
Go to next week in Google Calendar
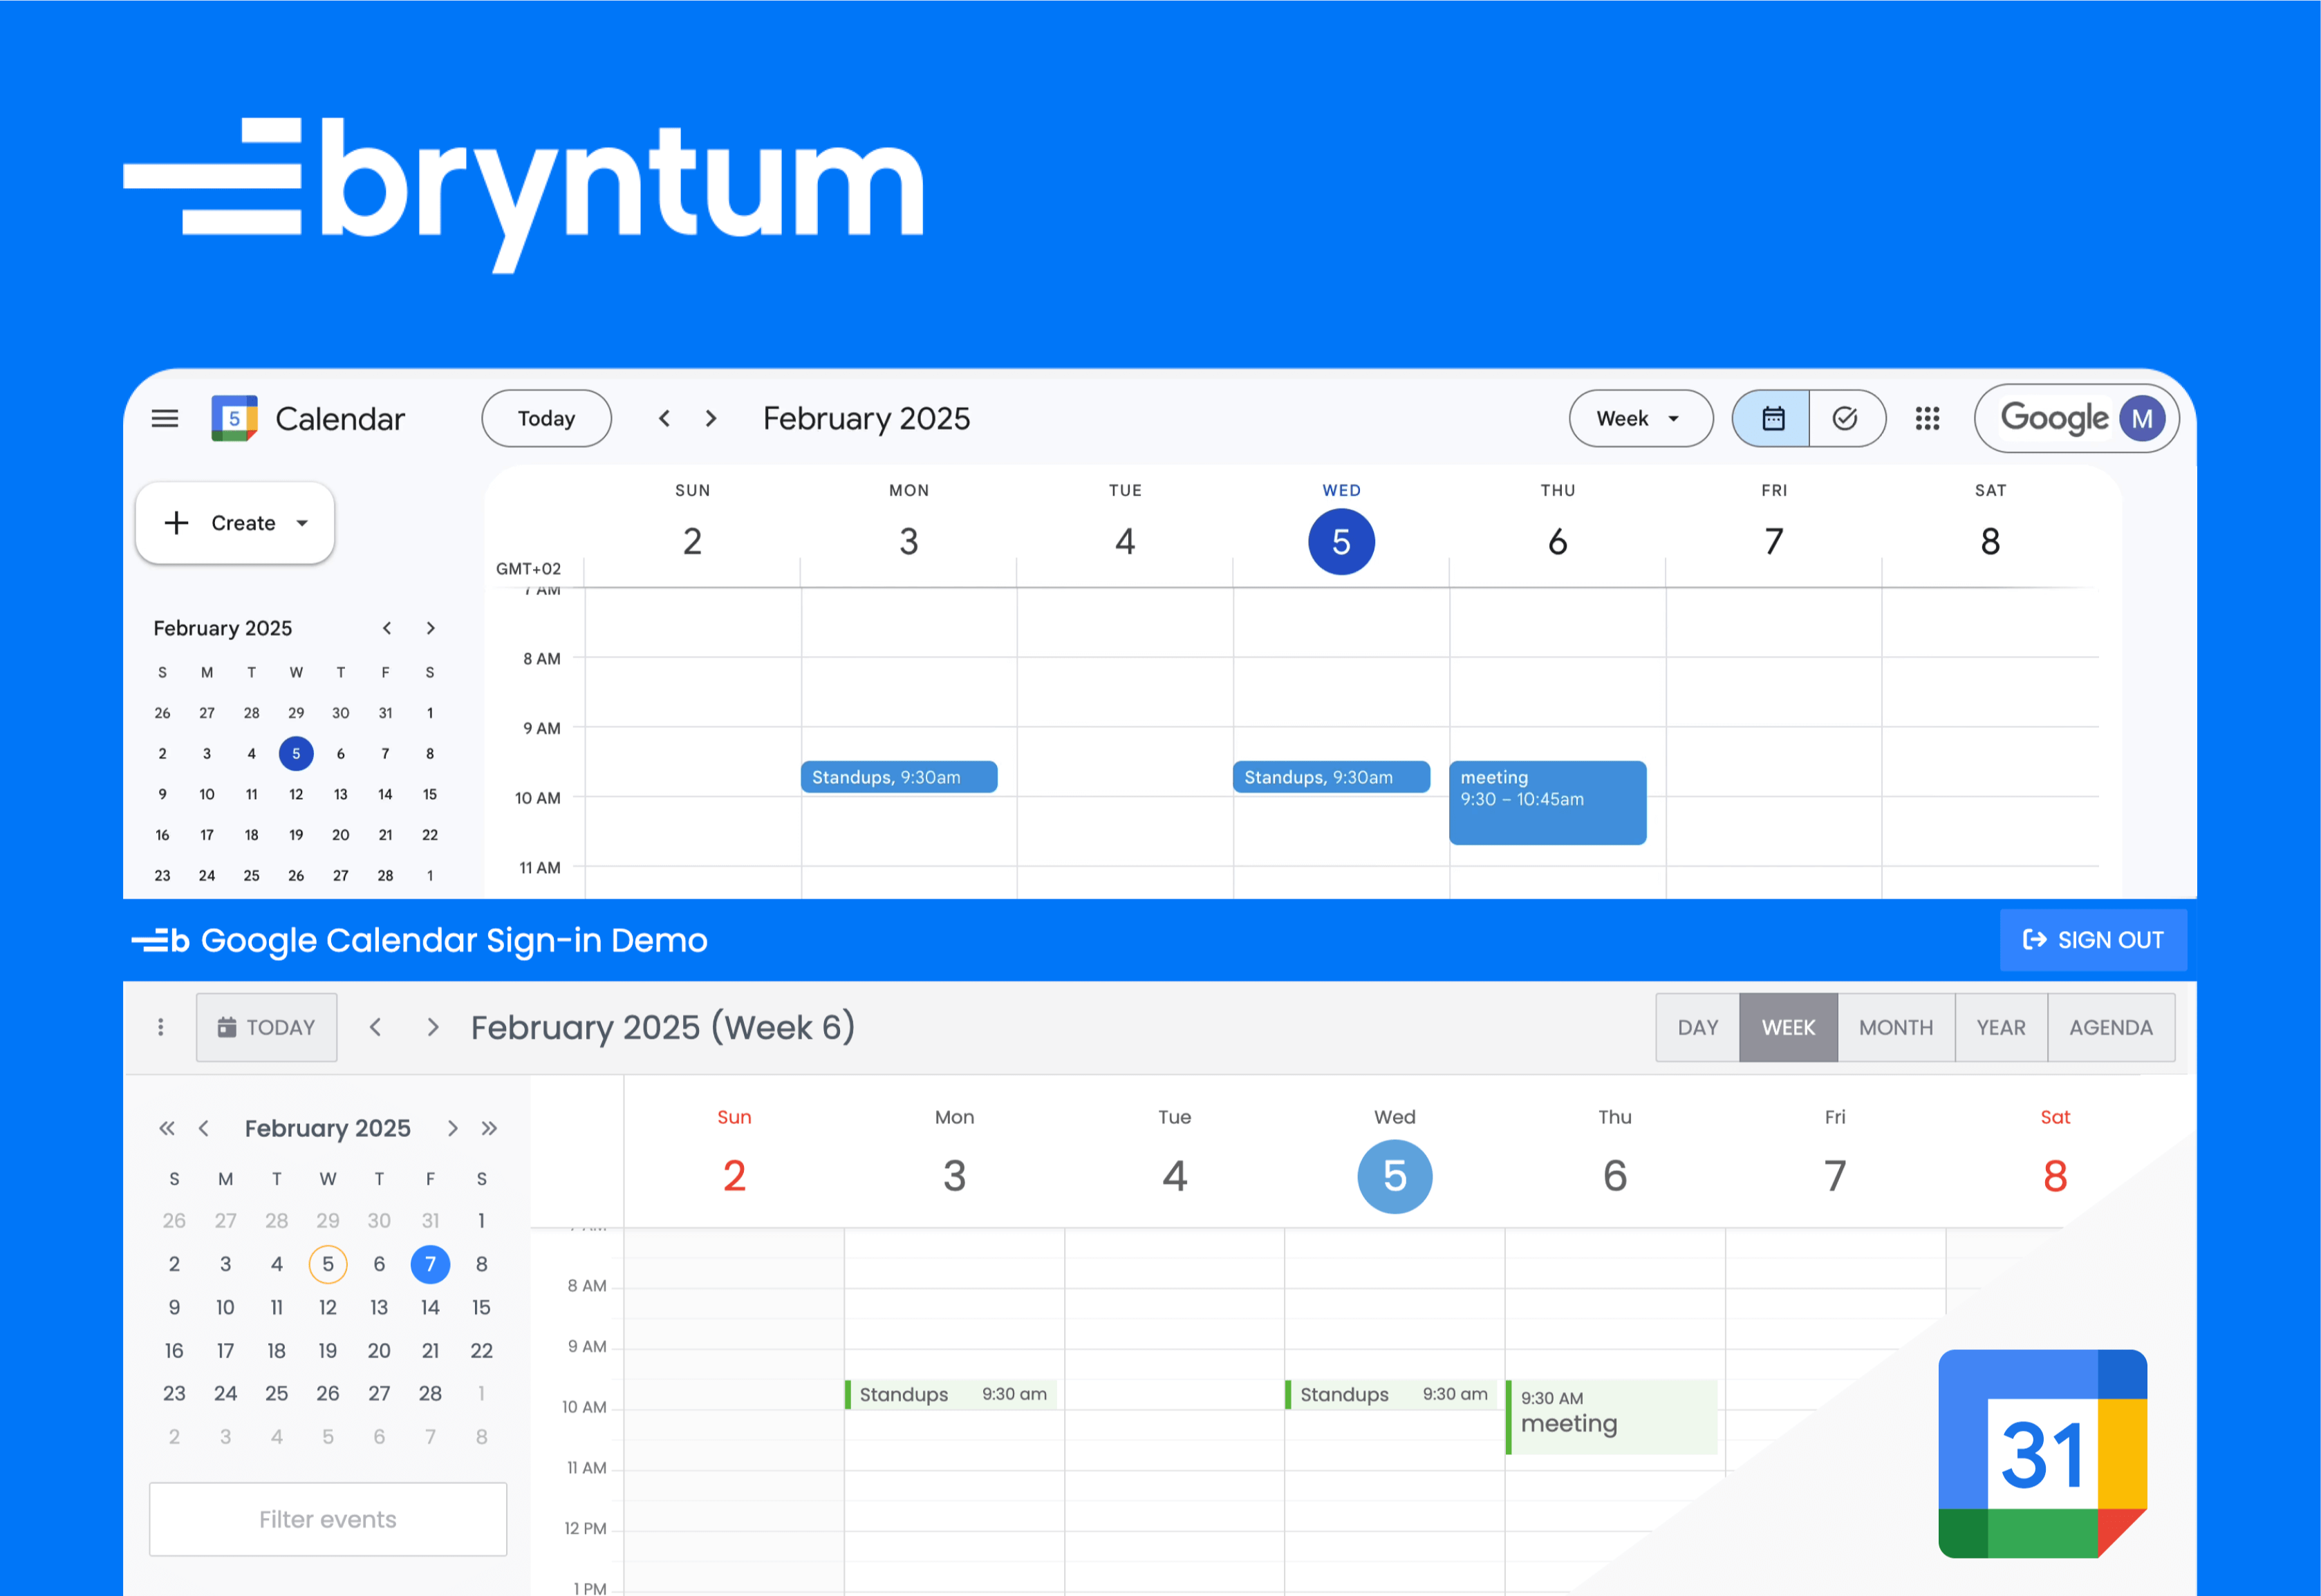point(711,418)
